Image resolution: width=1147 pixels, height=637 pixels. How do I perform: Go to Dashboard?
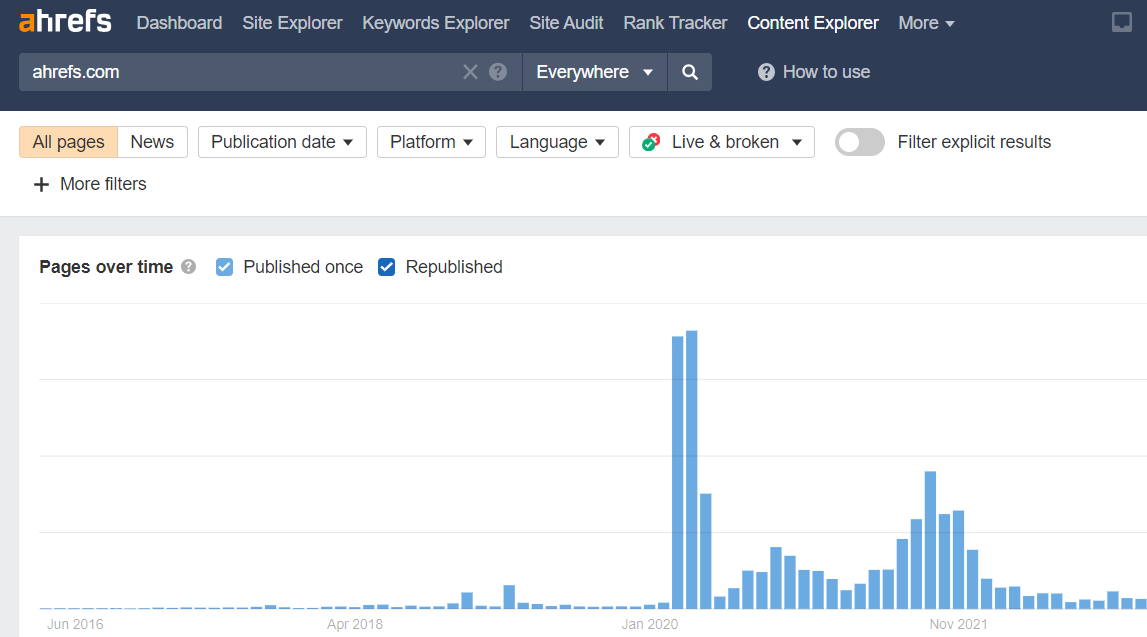179,23
